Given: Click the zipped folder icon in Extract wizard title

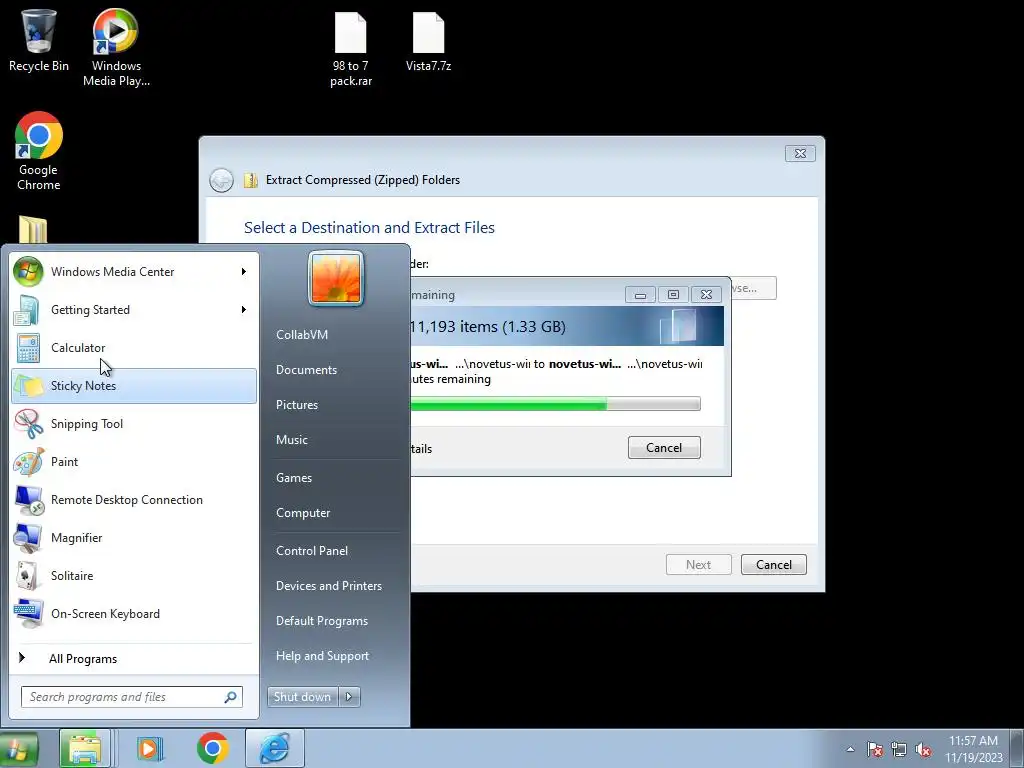Looking at the screenshot, I should (x=251, y=180).
